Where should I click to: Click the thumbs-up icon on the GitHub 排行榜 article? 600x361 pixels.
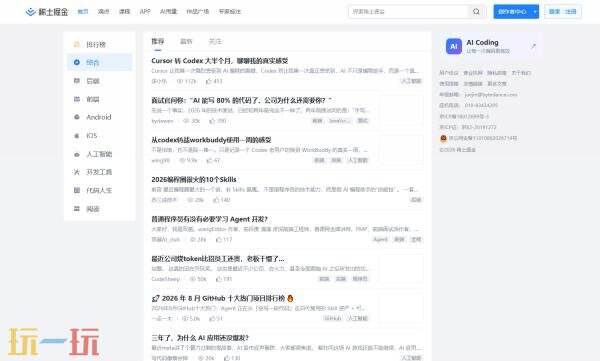(212, 319)
